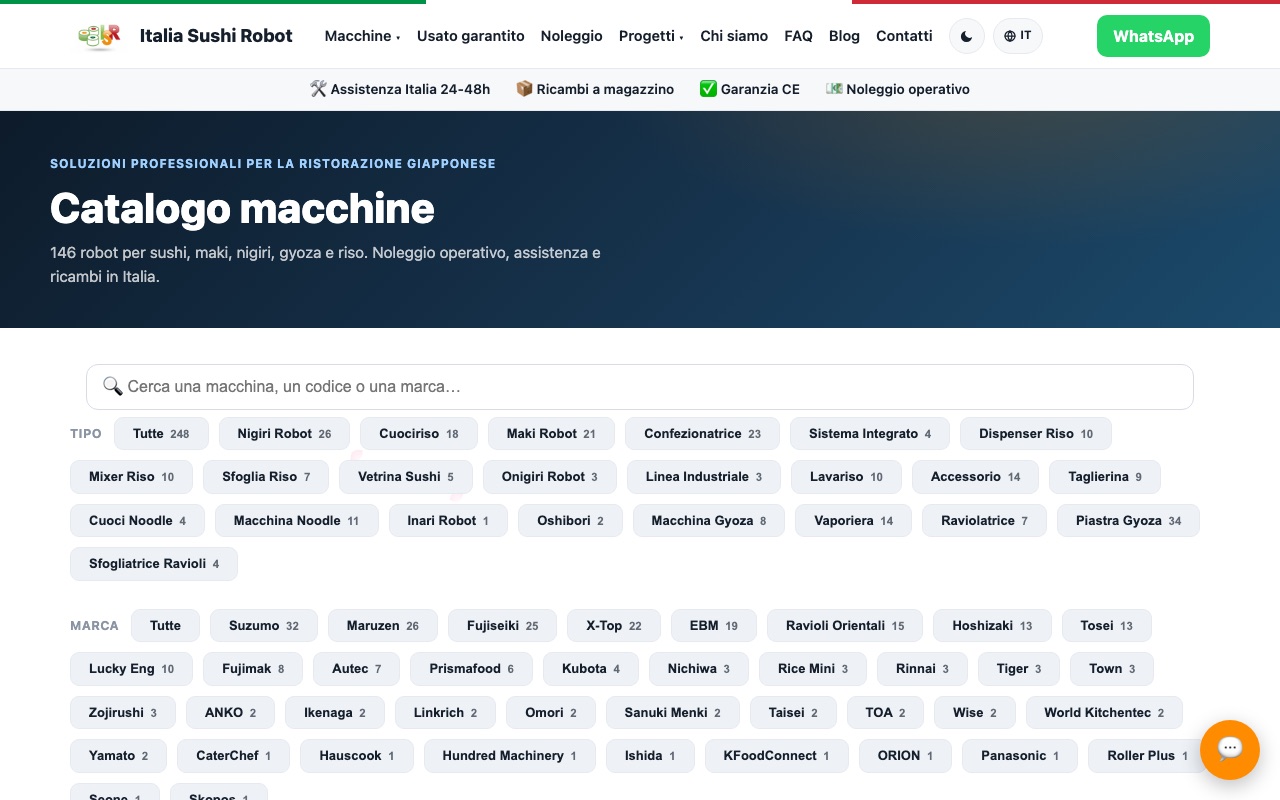Open the Noleggio menu item
The width and height of the screenshot is (1280, 800).
572,36
